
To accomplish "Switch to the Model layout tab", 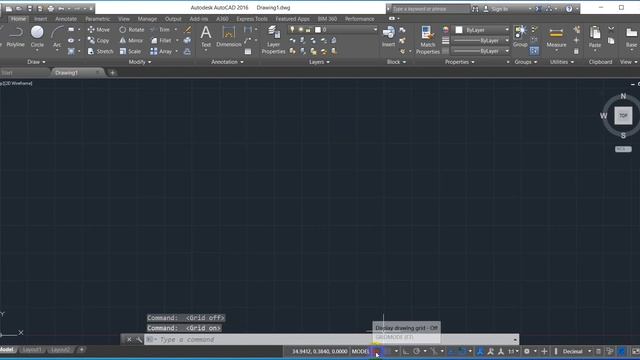I will [7, 350].
